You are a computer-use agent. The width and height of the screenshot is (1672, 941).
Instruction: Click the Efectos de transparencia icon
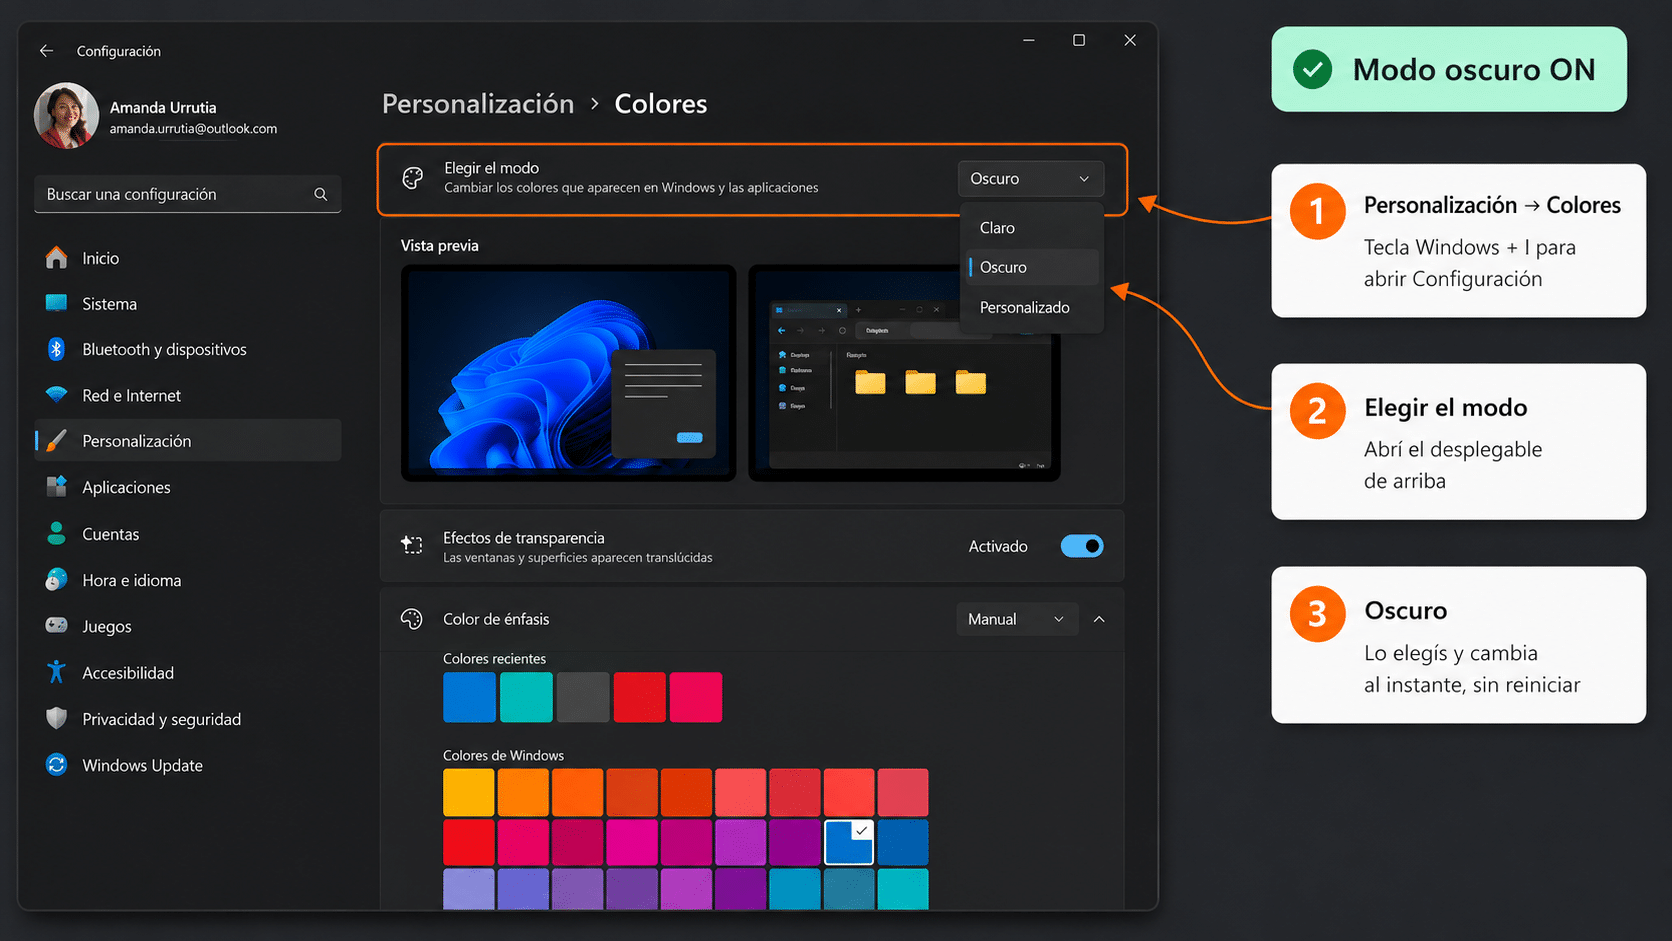pyautogui.click(x=412, y=546)
